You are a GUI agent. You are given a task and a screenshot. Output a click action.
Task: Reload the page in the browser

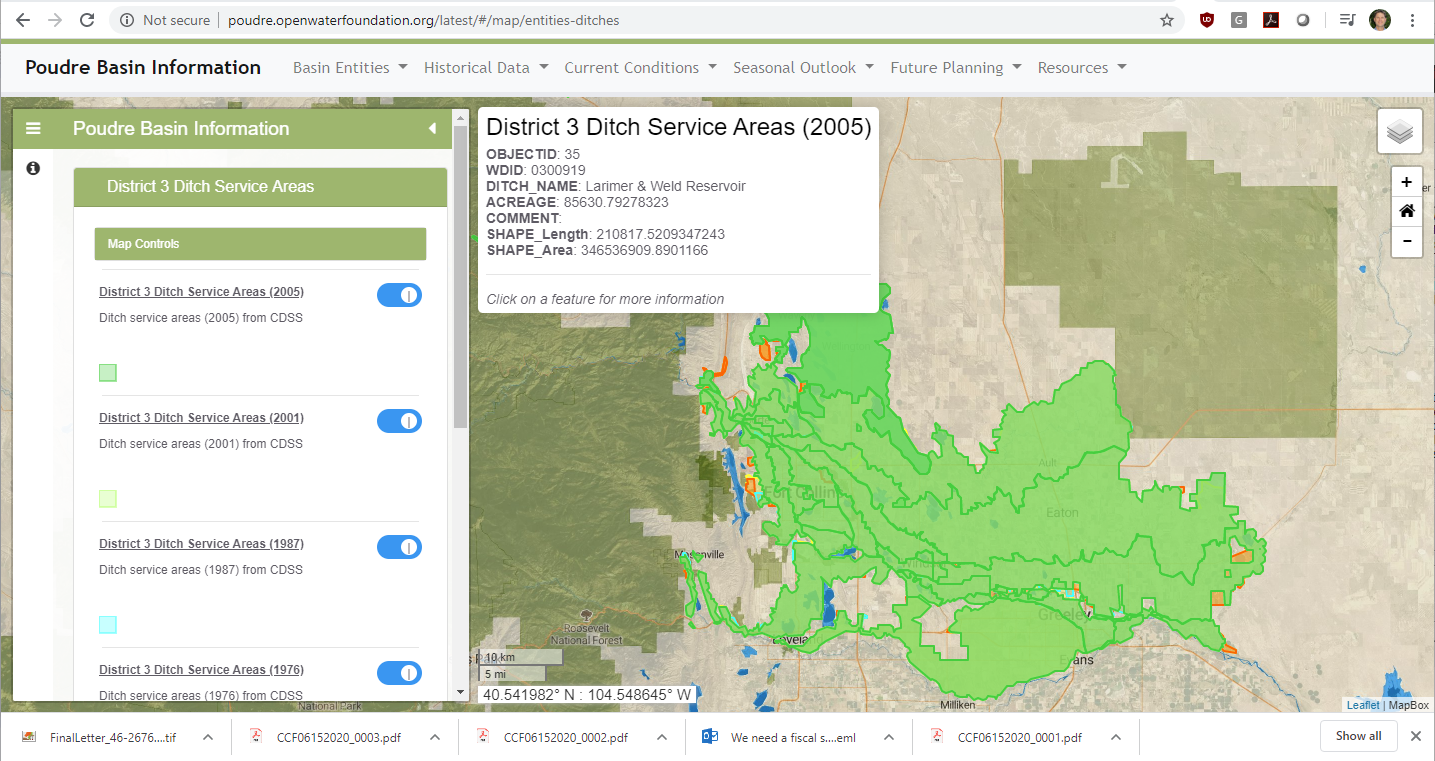click(x=87, y=20)
